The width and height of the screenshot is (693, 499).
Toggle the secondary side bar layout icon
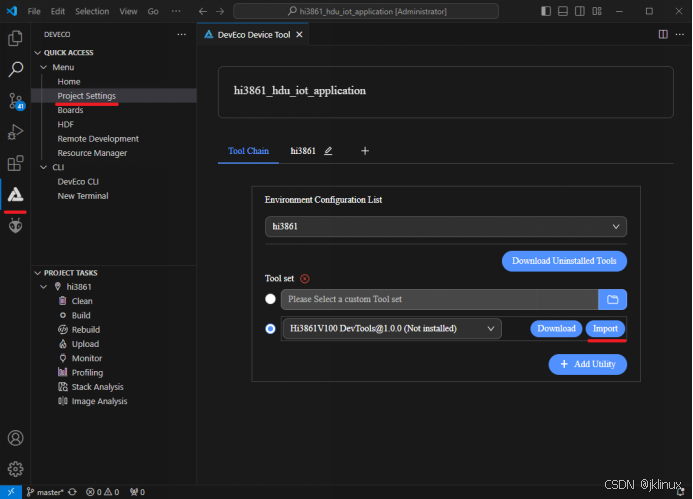coord(579,11)
